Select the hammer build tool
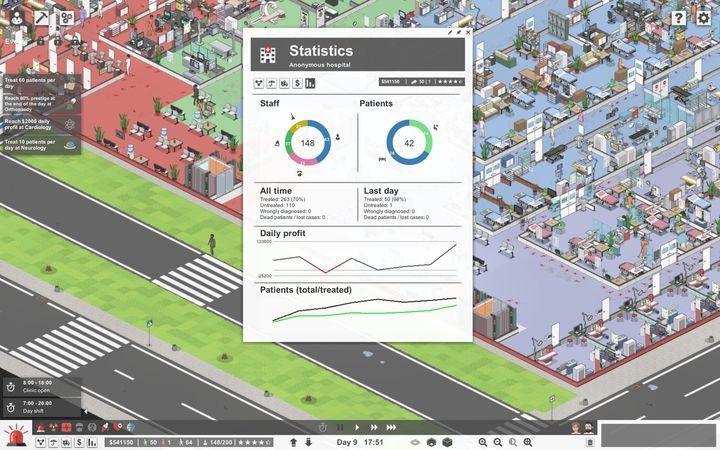 [42, 18]
